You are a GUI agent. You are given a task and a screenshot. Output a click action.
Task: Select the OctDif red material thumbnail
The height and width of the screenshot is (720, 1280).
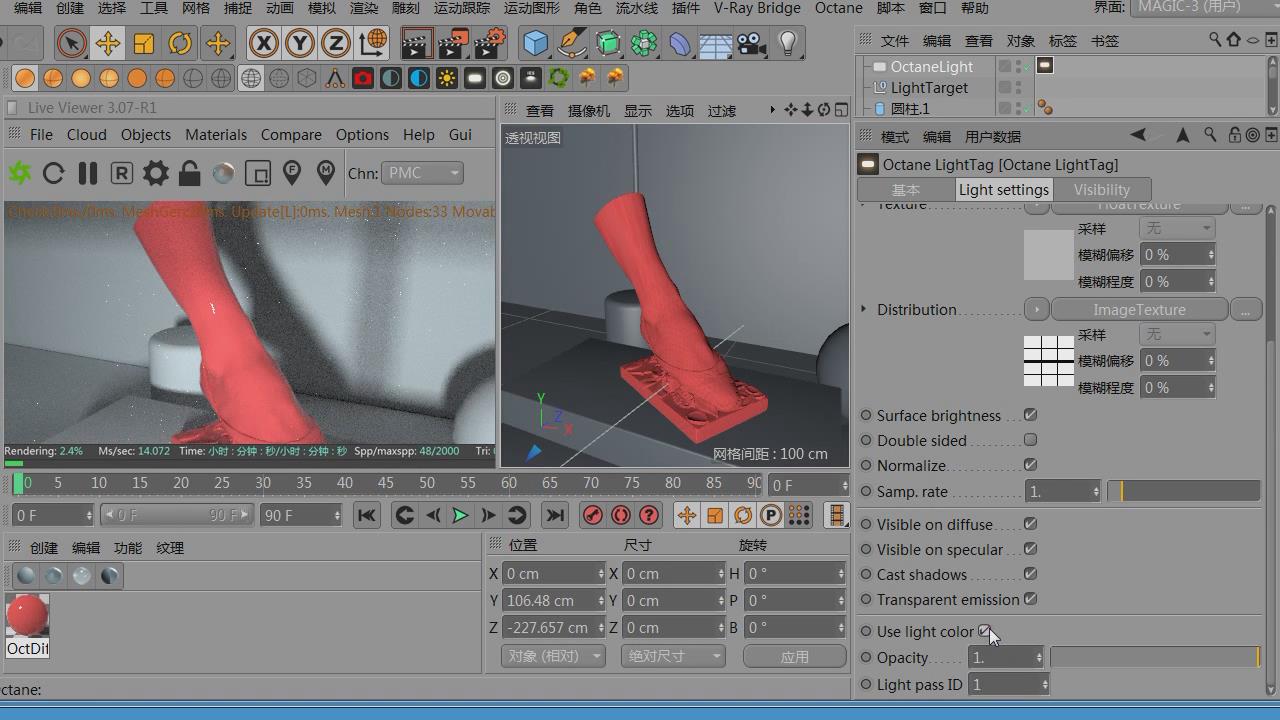[27, 617]
